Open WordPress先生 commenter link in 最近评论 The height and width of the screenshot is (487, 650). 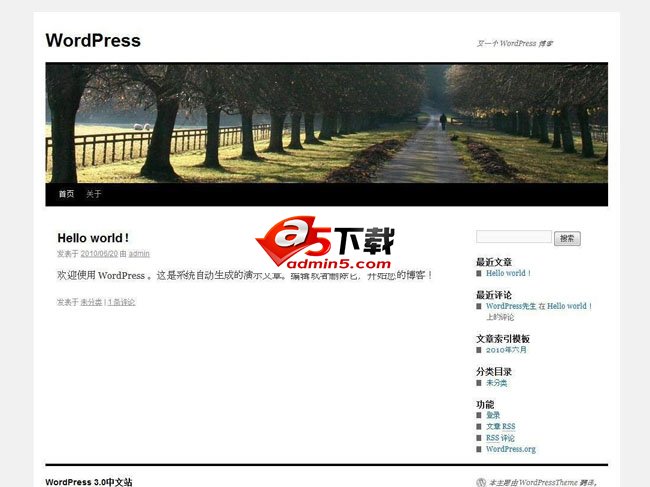[511, 306]
